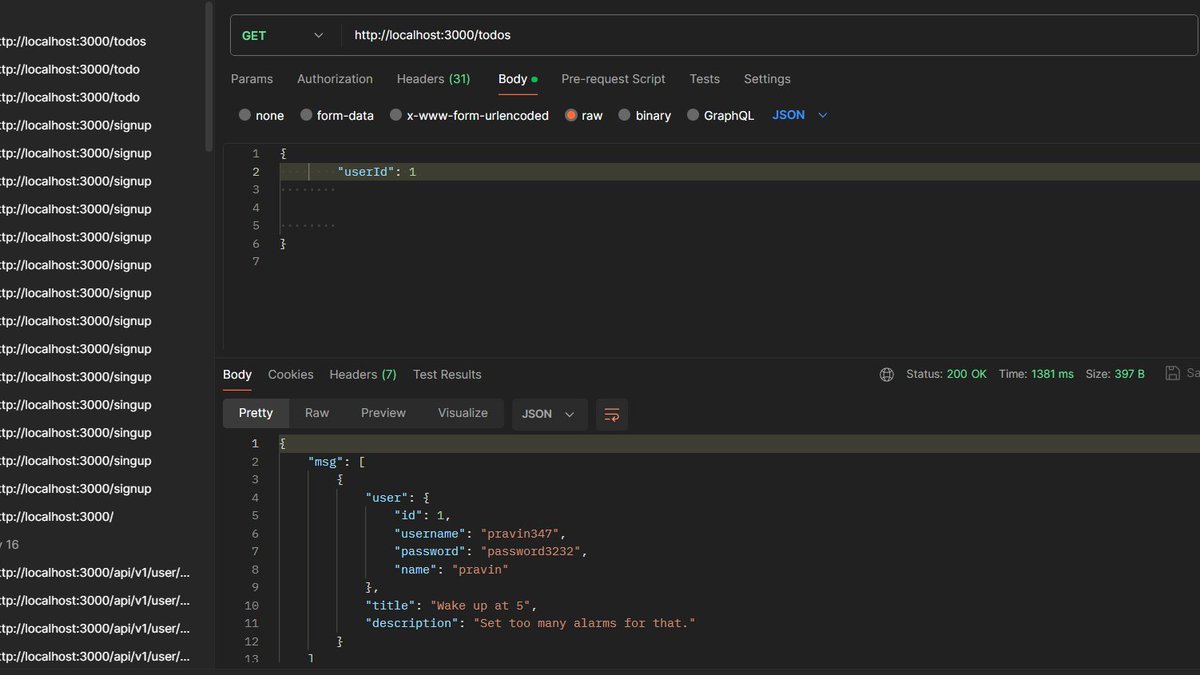Click the sidebar history scrollbar

pos(208,75)
